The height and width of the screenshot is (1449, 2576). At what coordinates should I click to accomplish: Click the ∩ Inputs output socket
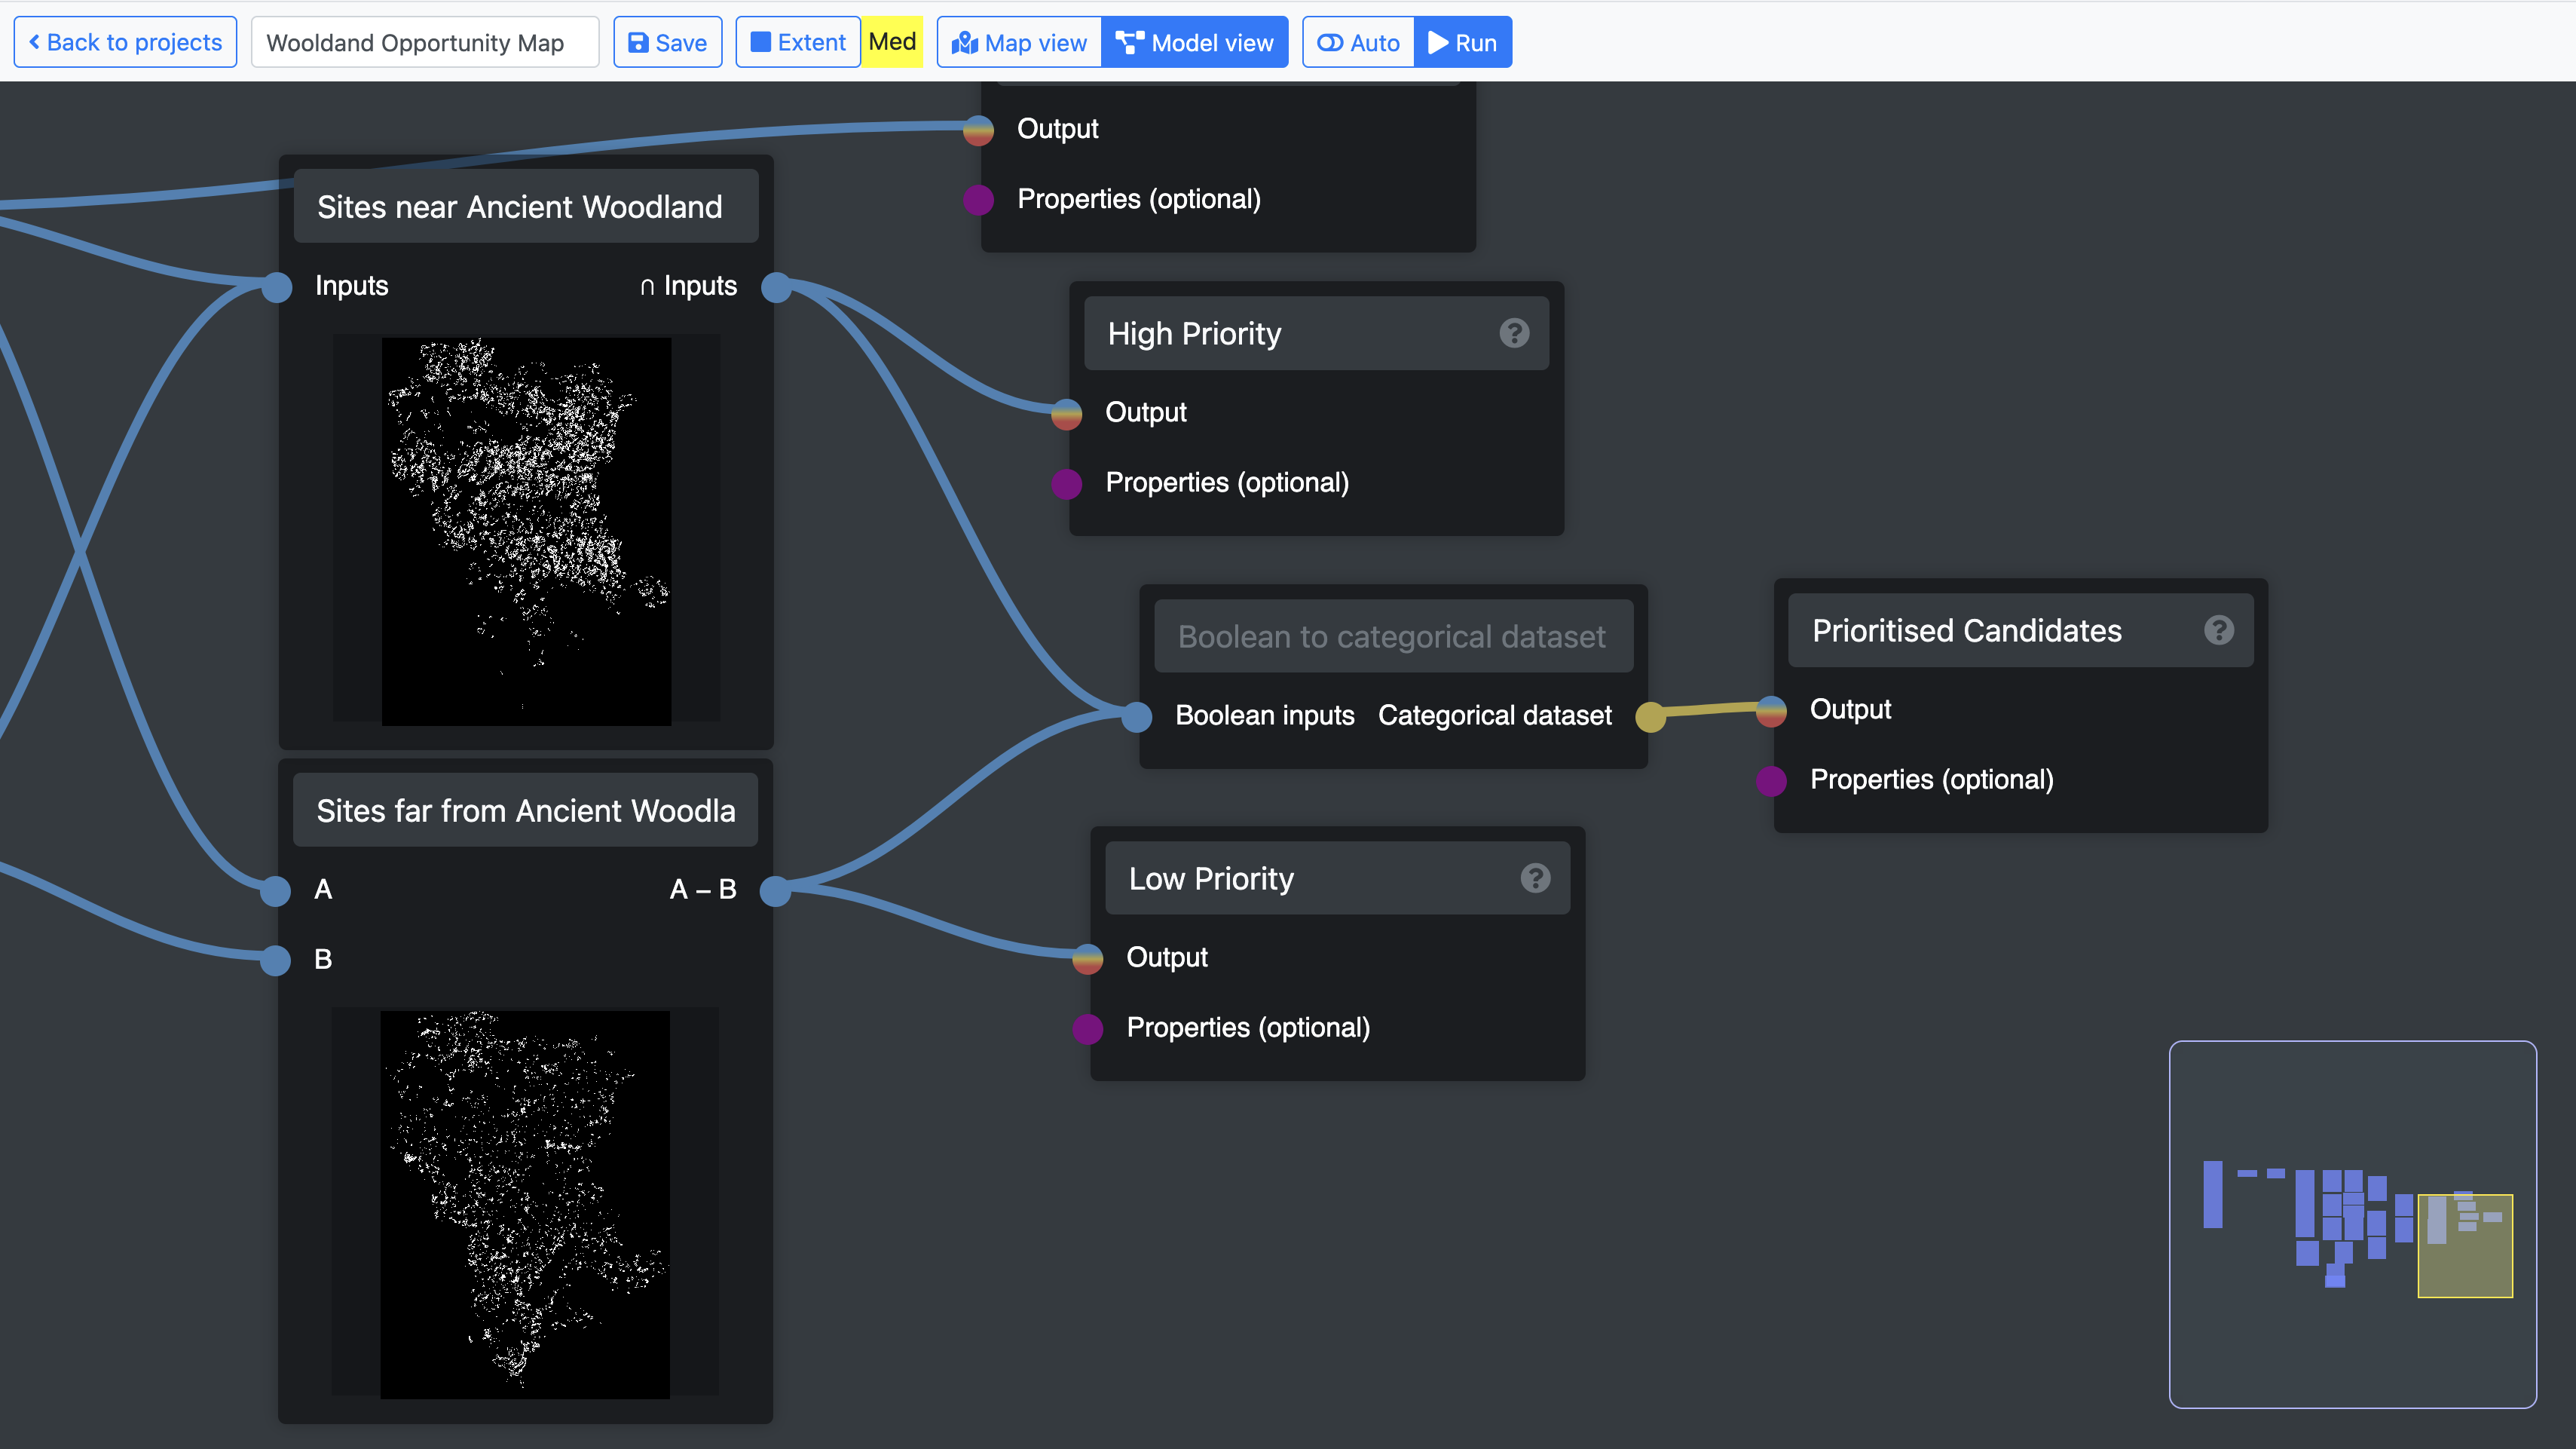point(776,287)
